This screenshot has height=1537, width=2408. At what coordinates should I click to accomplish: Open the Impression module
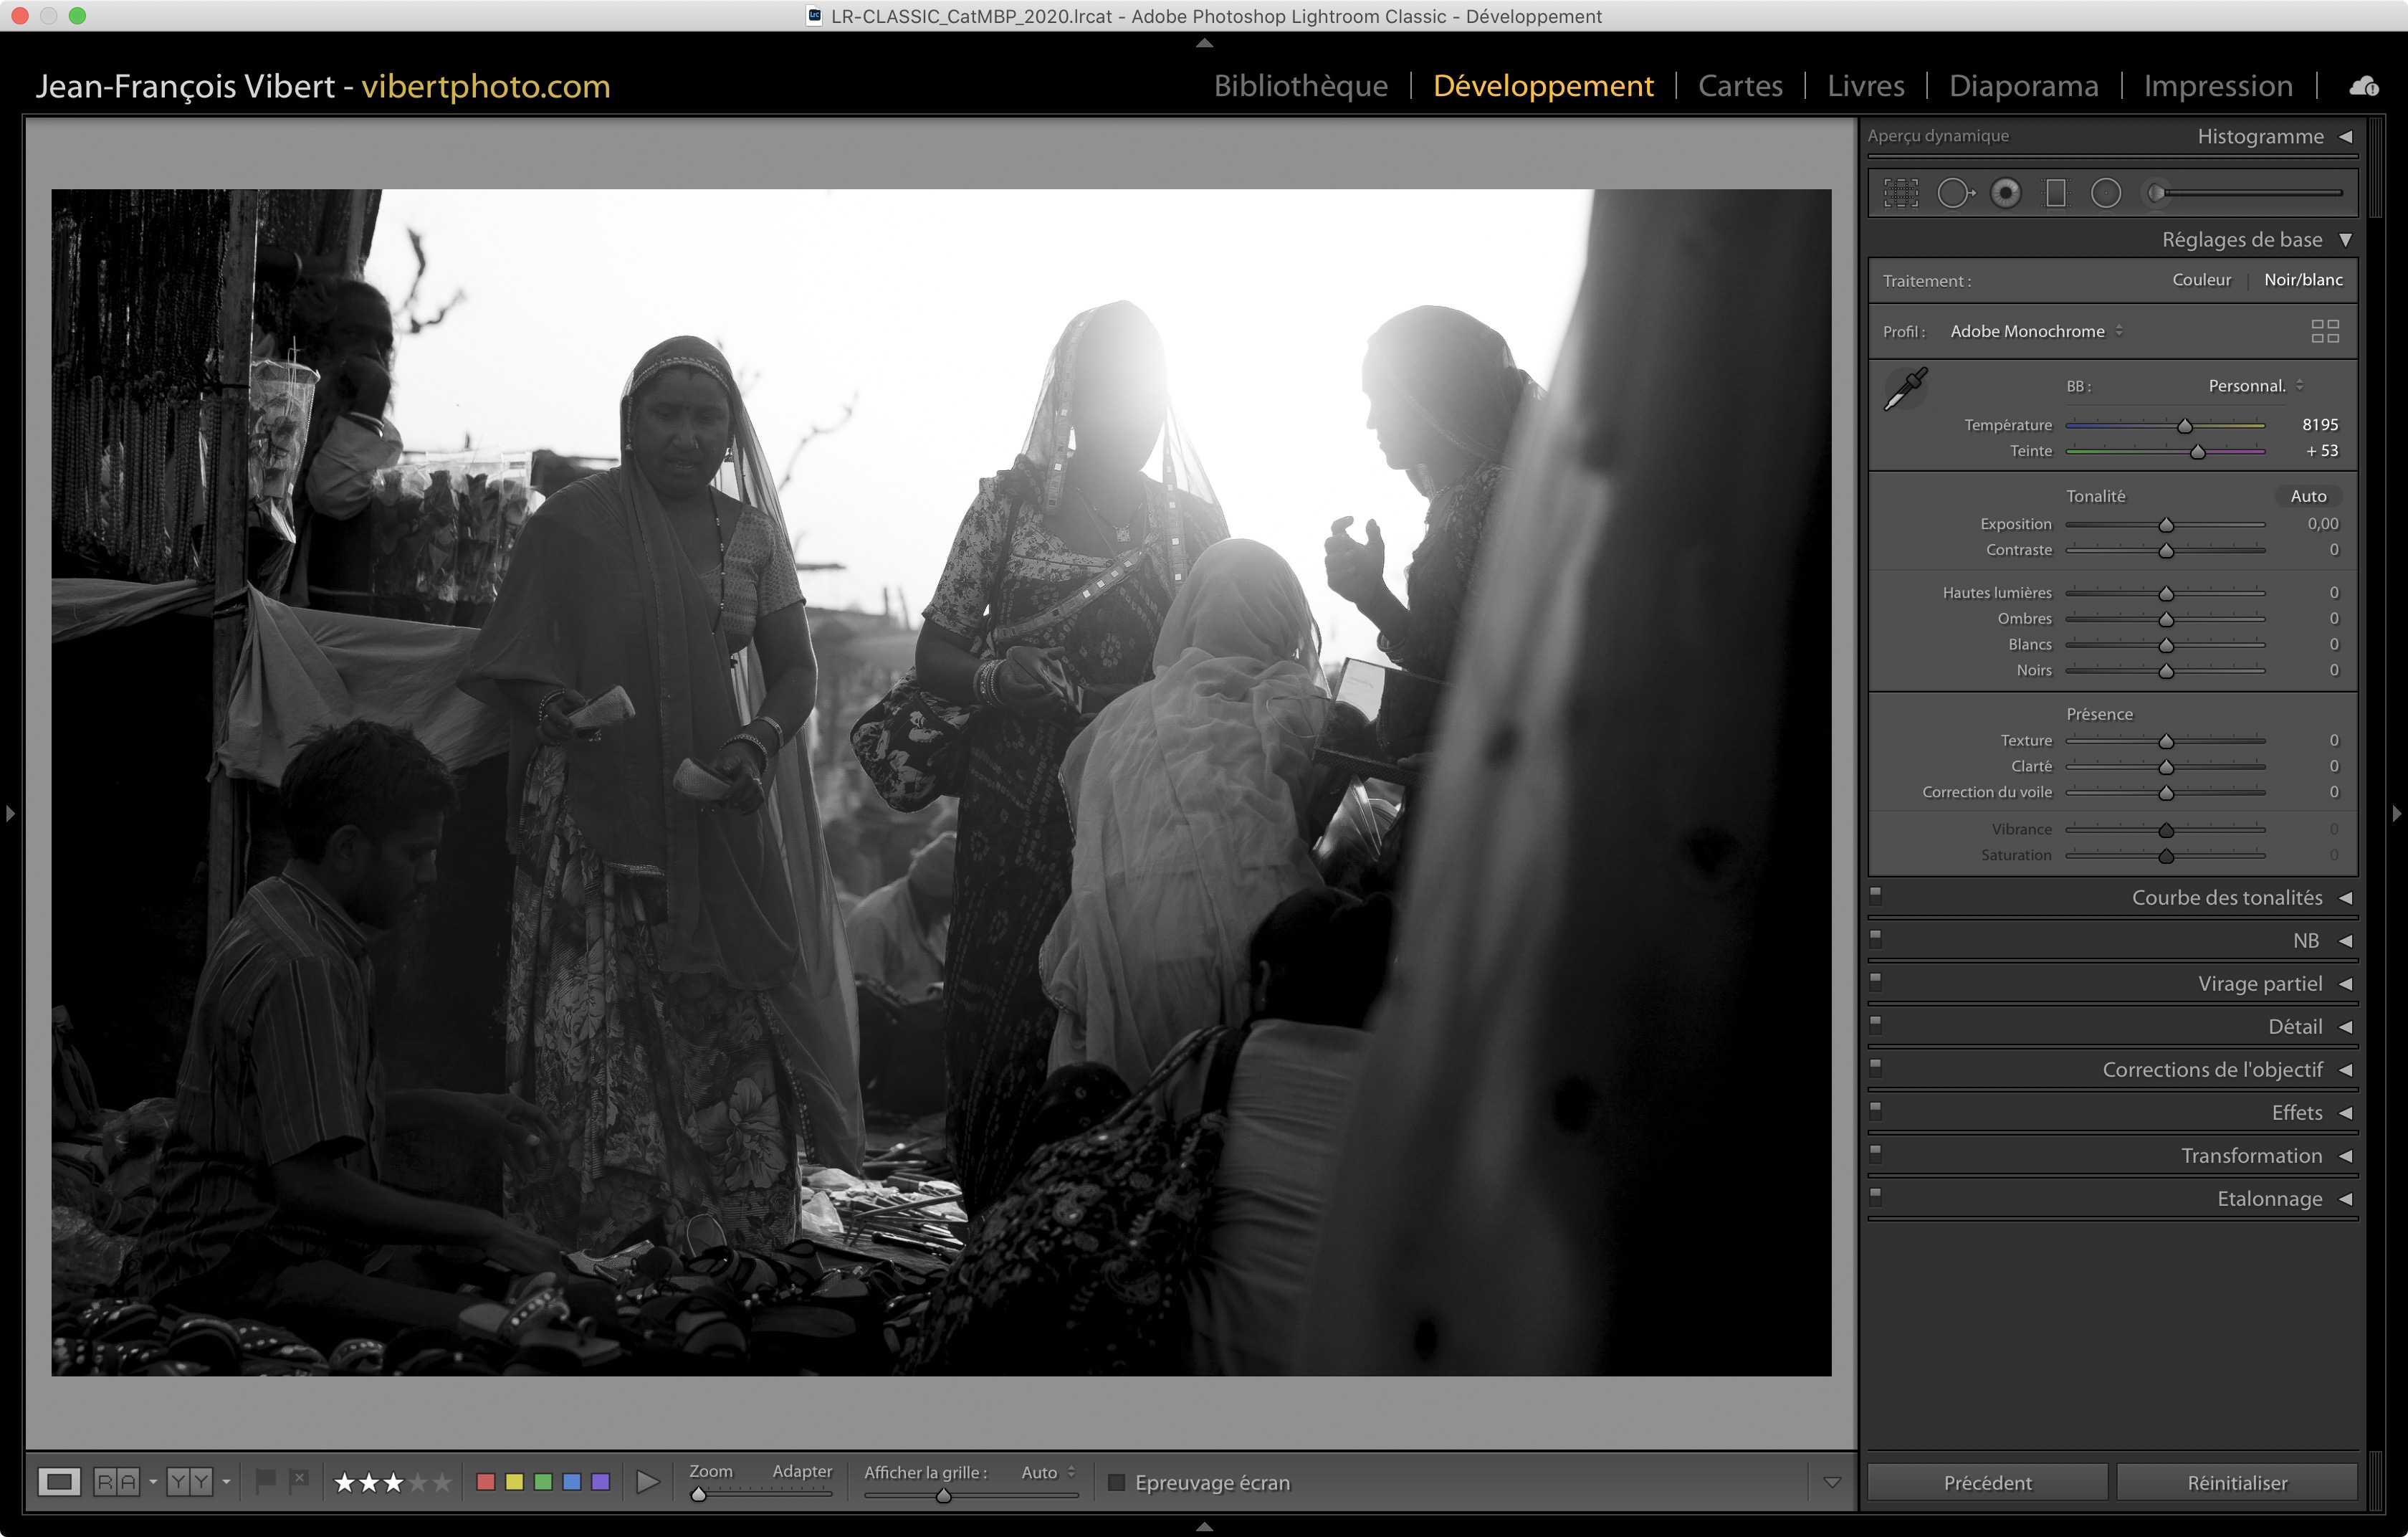click(2217, 86)
